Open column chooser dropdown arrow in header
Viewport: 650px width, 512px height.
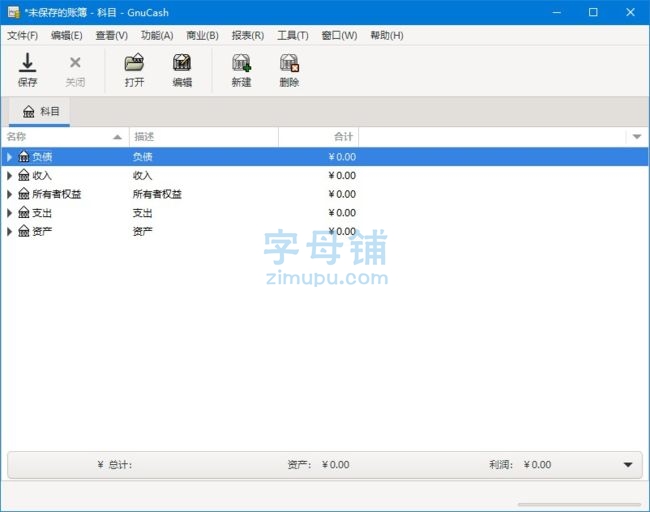pos(637,136)
